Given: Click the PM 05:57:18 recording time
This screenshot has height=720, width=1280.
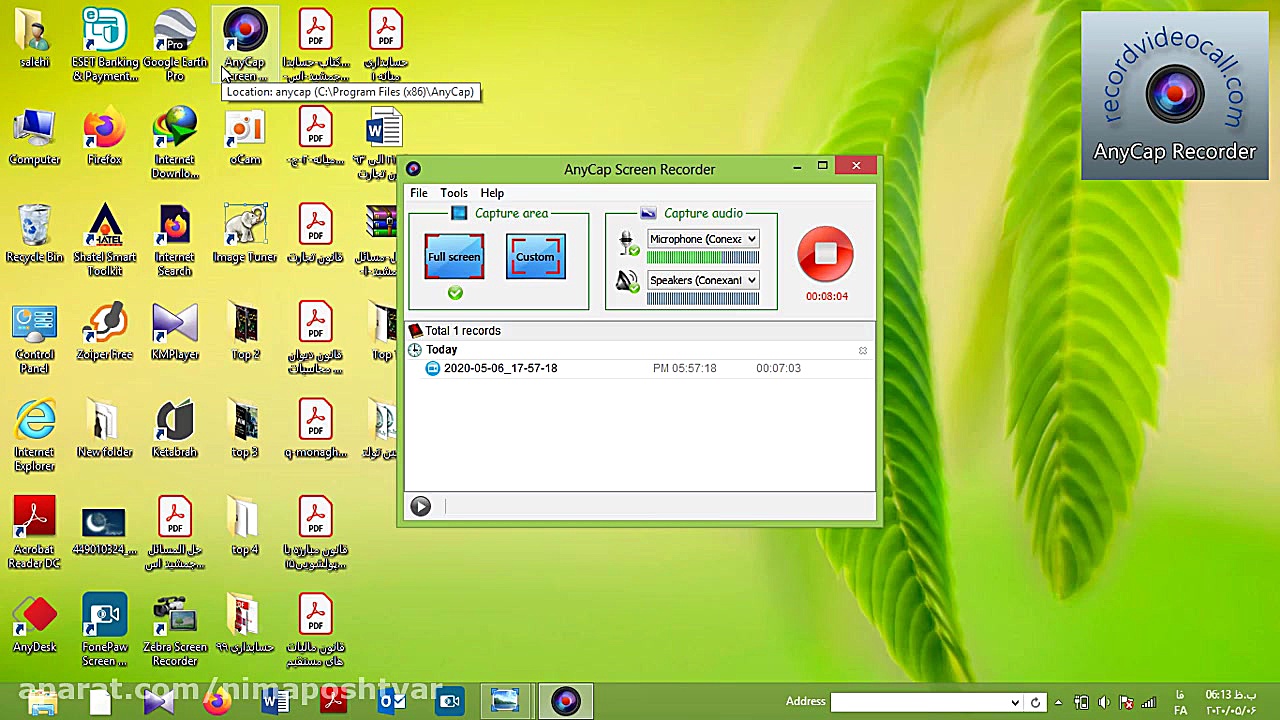Looking at the screenshot, I should coord(685,368).
